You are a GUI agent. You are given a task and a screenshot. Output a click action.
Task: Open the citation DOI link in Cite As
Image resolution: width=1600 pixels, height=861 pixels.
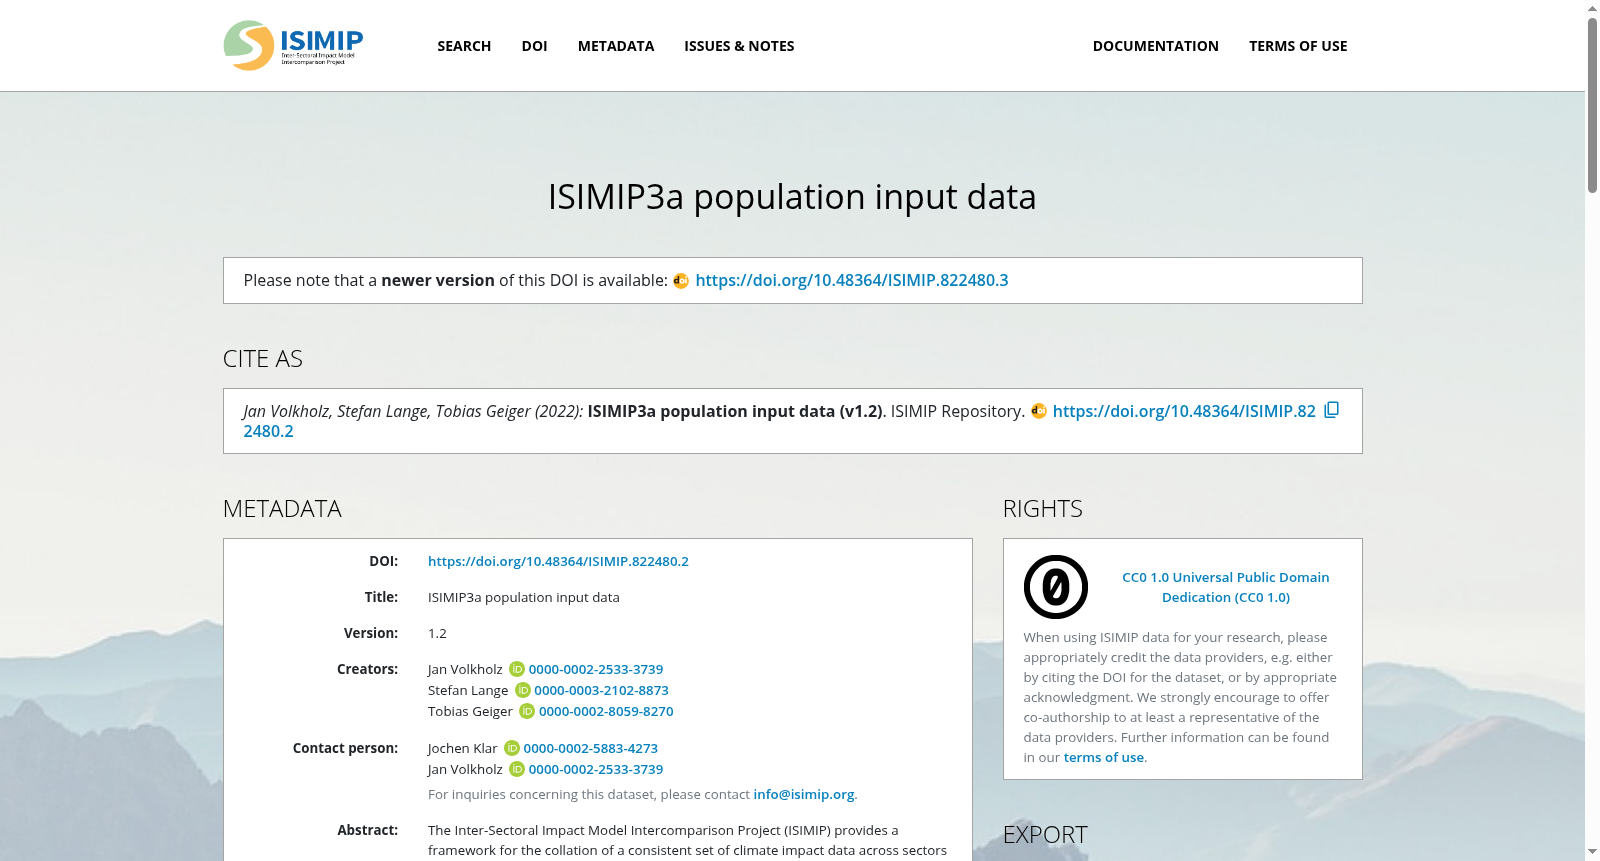point(1184,411)
